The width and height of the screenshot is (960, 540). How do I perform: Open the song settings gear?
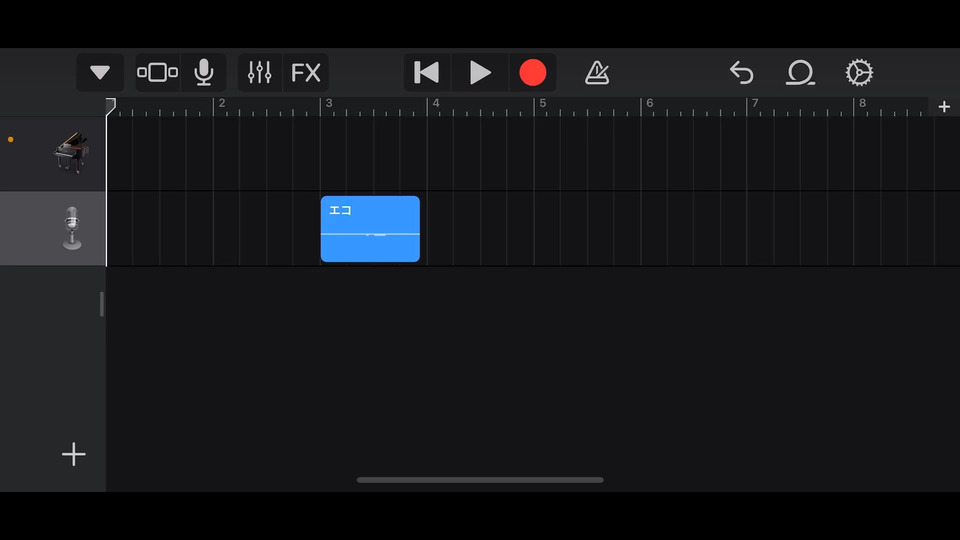click(859, 73)
